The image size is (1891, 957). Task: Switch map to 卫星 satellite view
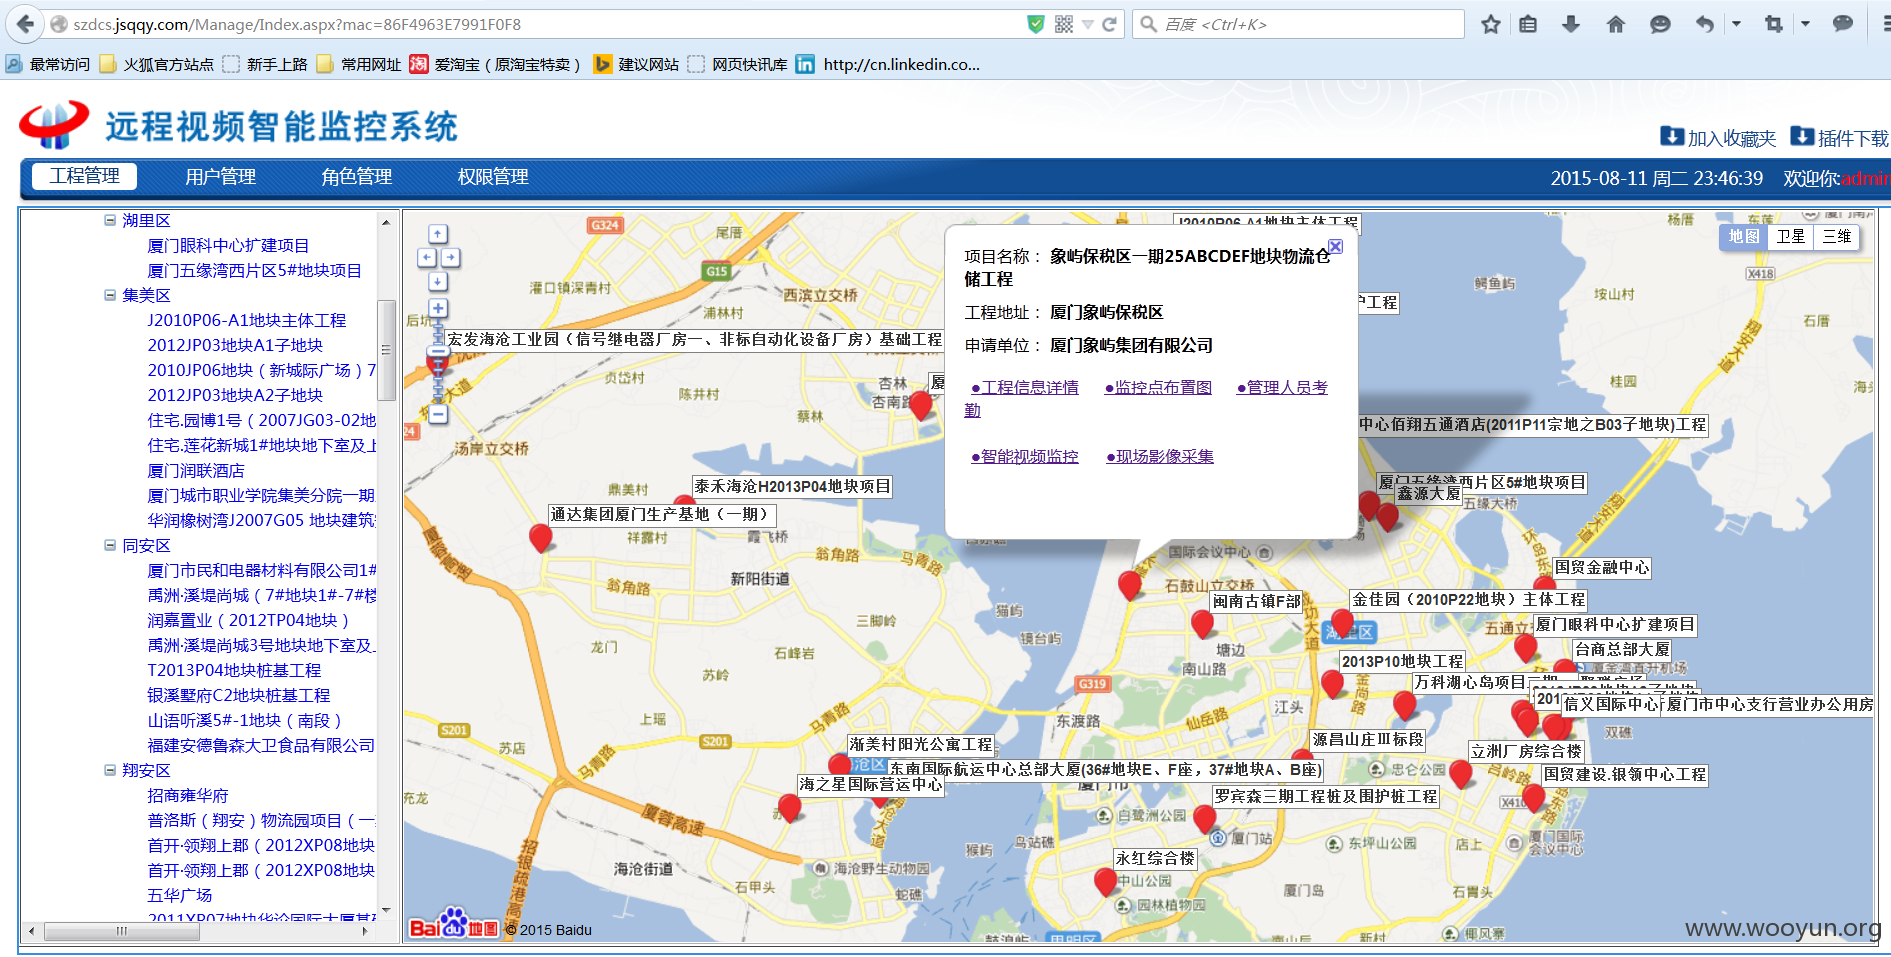(1790, 237)
